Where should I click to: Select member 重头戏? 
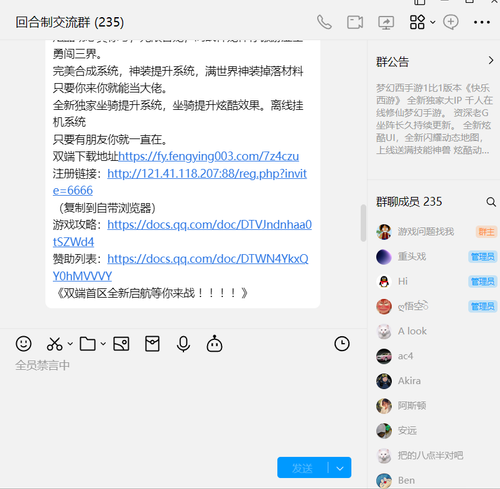click(x=435, y=257)
